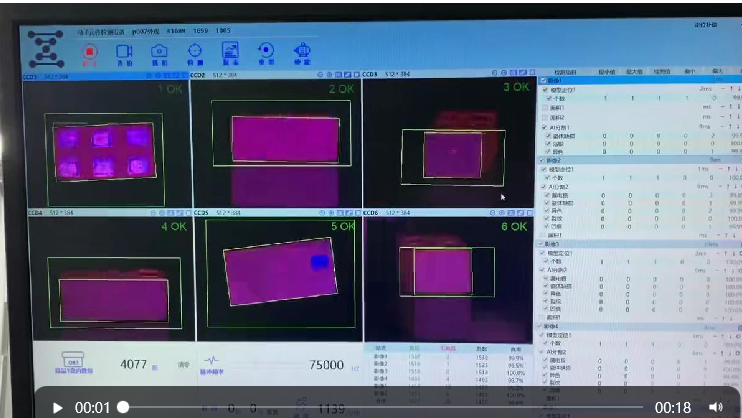Screen dimensions: 742x418
Task: Click the circular reset icon in toolbar
Action: click(x=266, y=51)
